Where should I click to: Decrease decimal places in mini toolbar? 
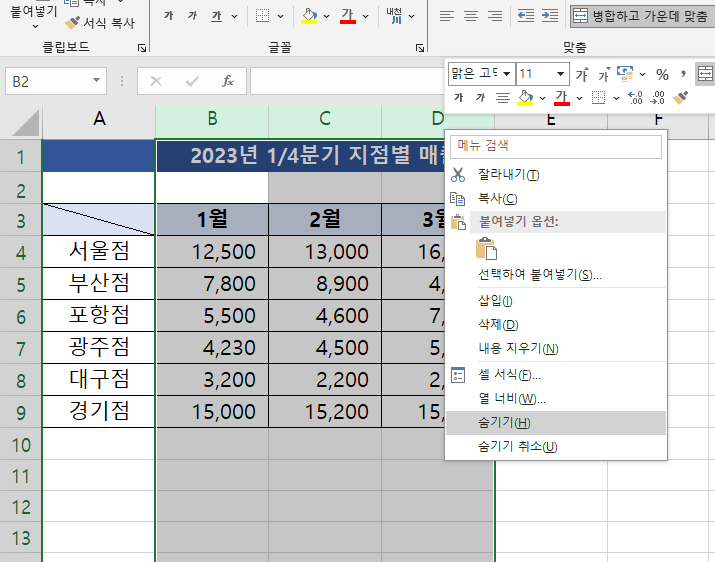coord(657,98)
